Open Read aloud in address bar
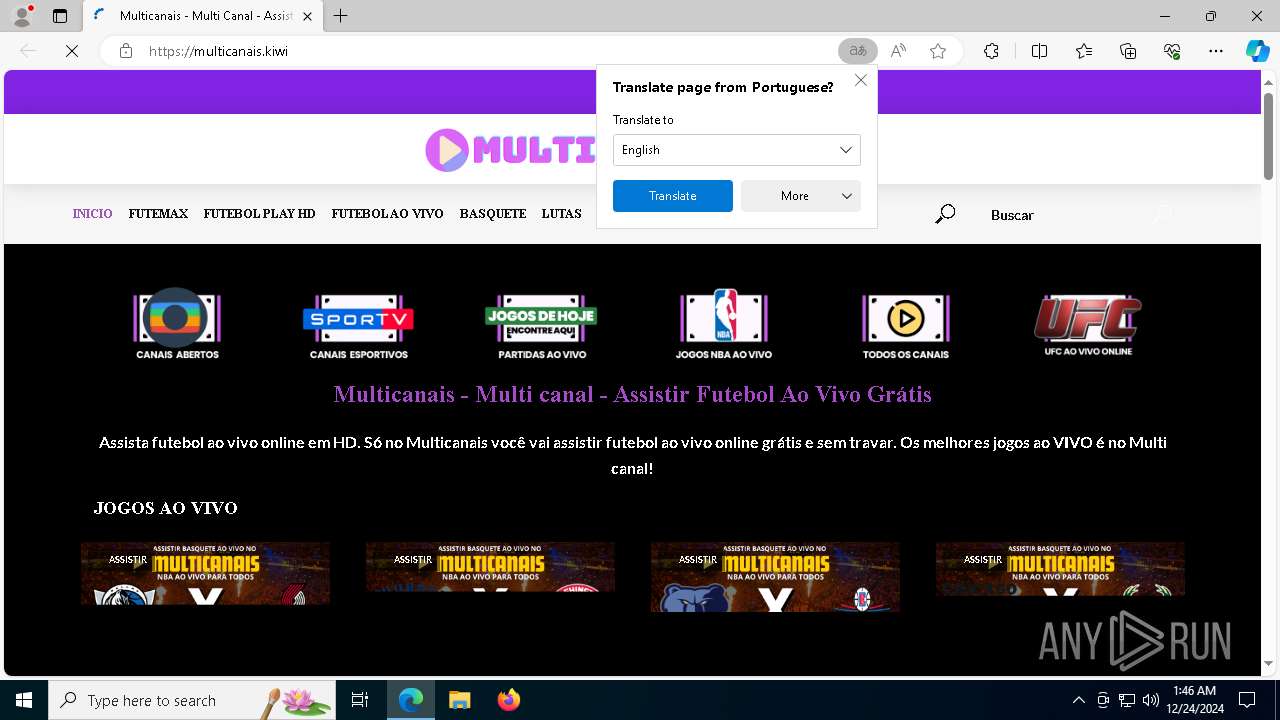 [x=898, y=51]
